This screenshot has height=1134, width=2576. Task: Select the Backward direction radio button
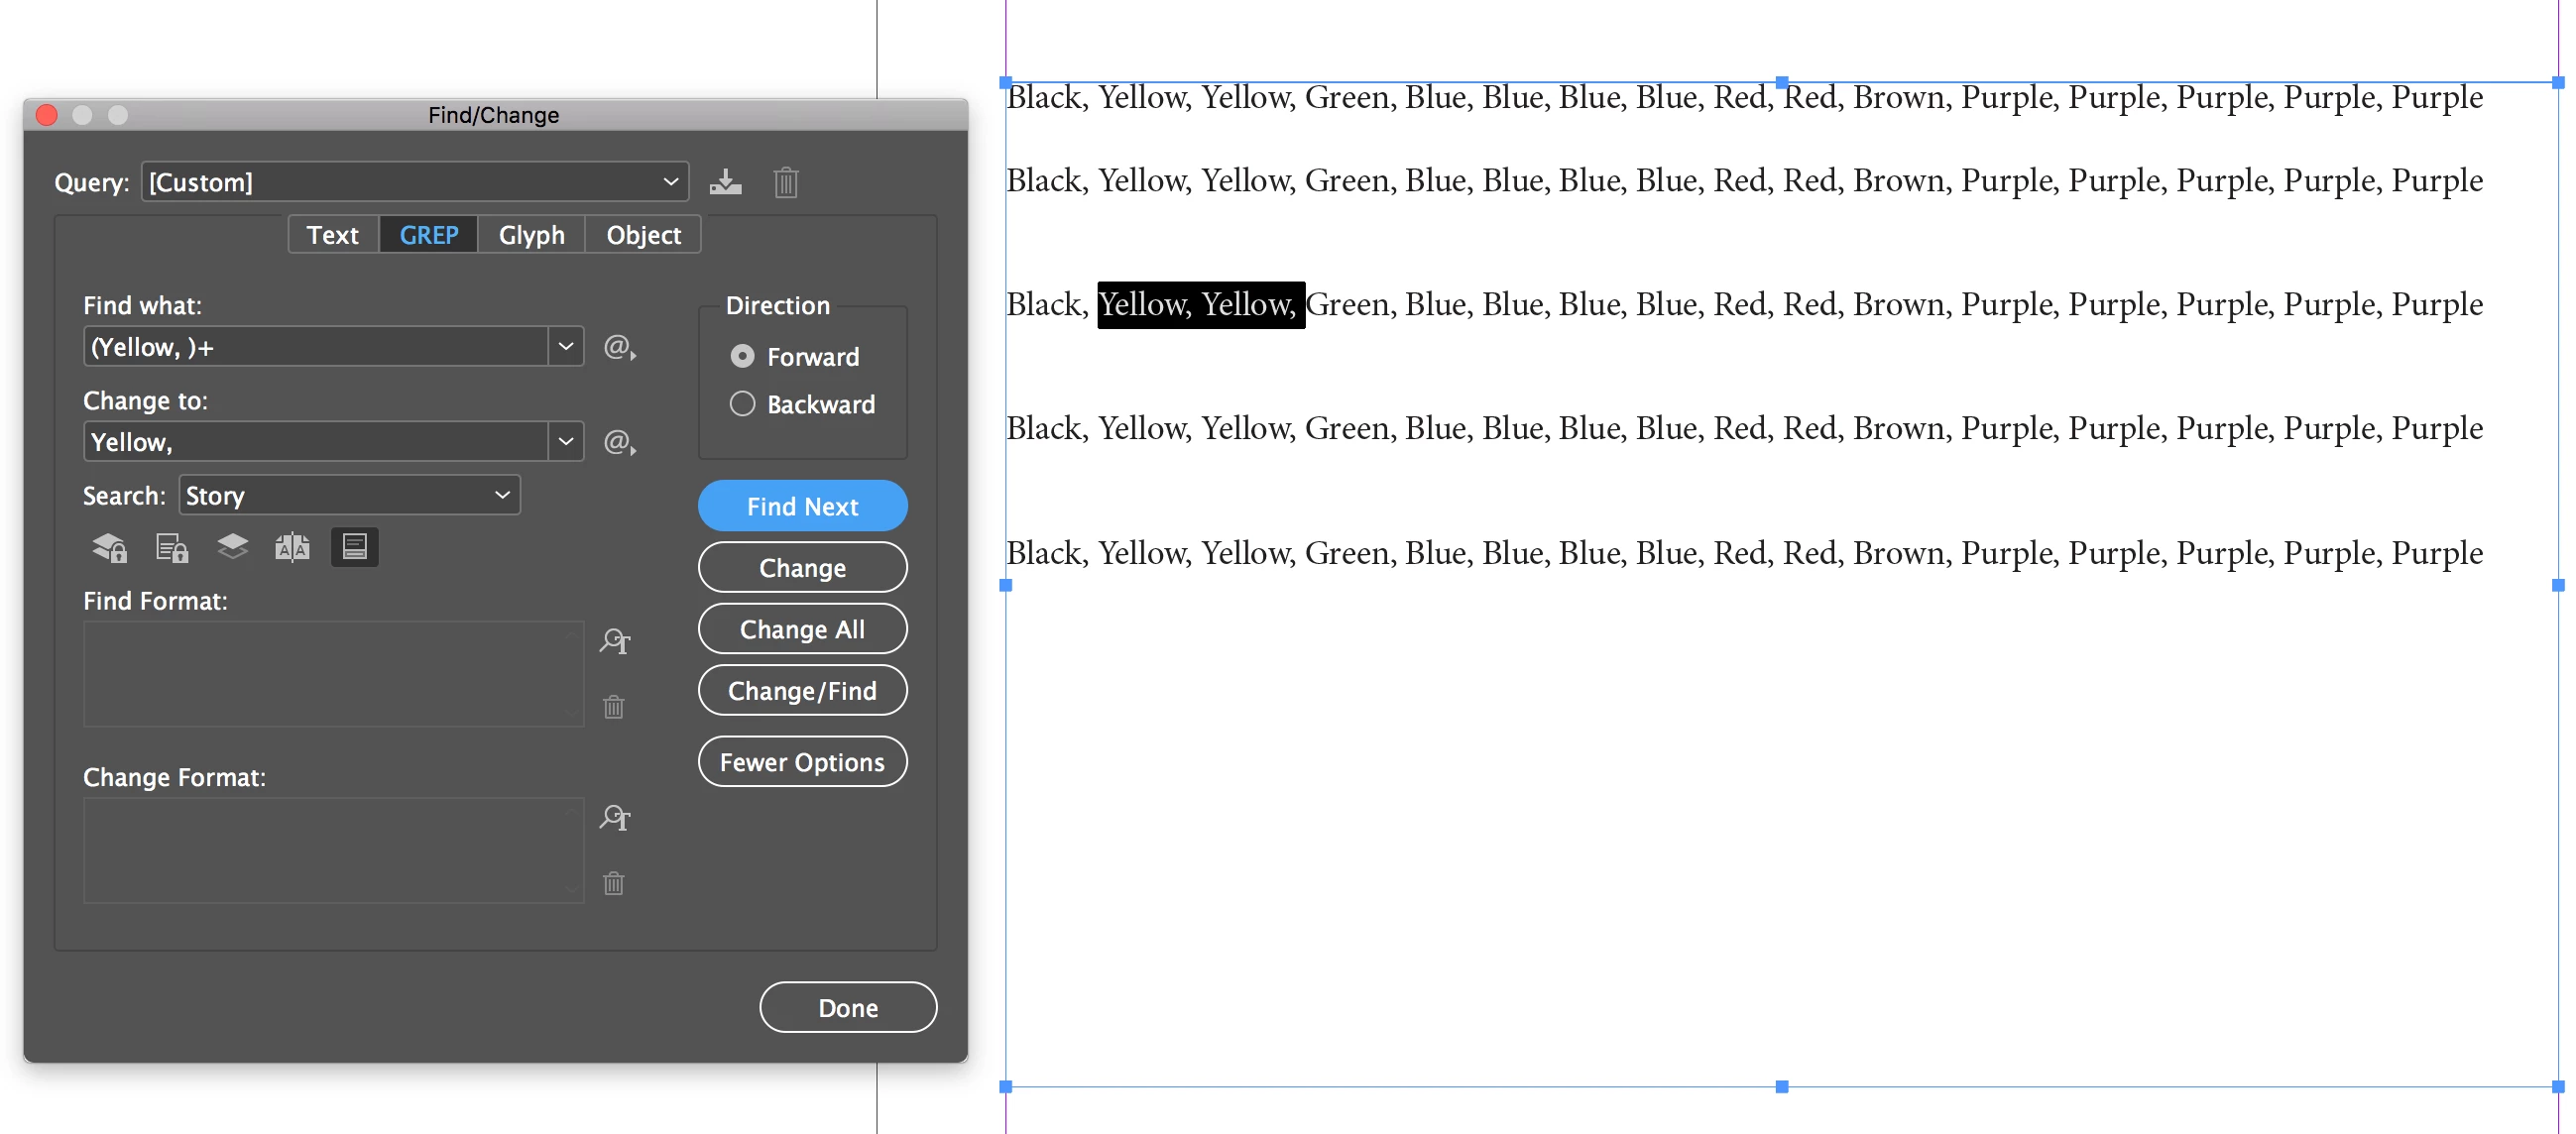coord(742,404)
